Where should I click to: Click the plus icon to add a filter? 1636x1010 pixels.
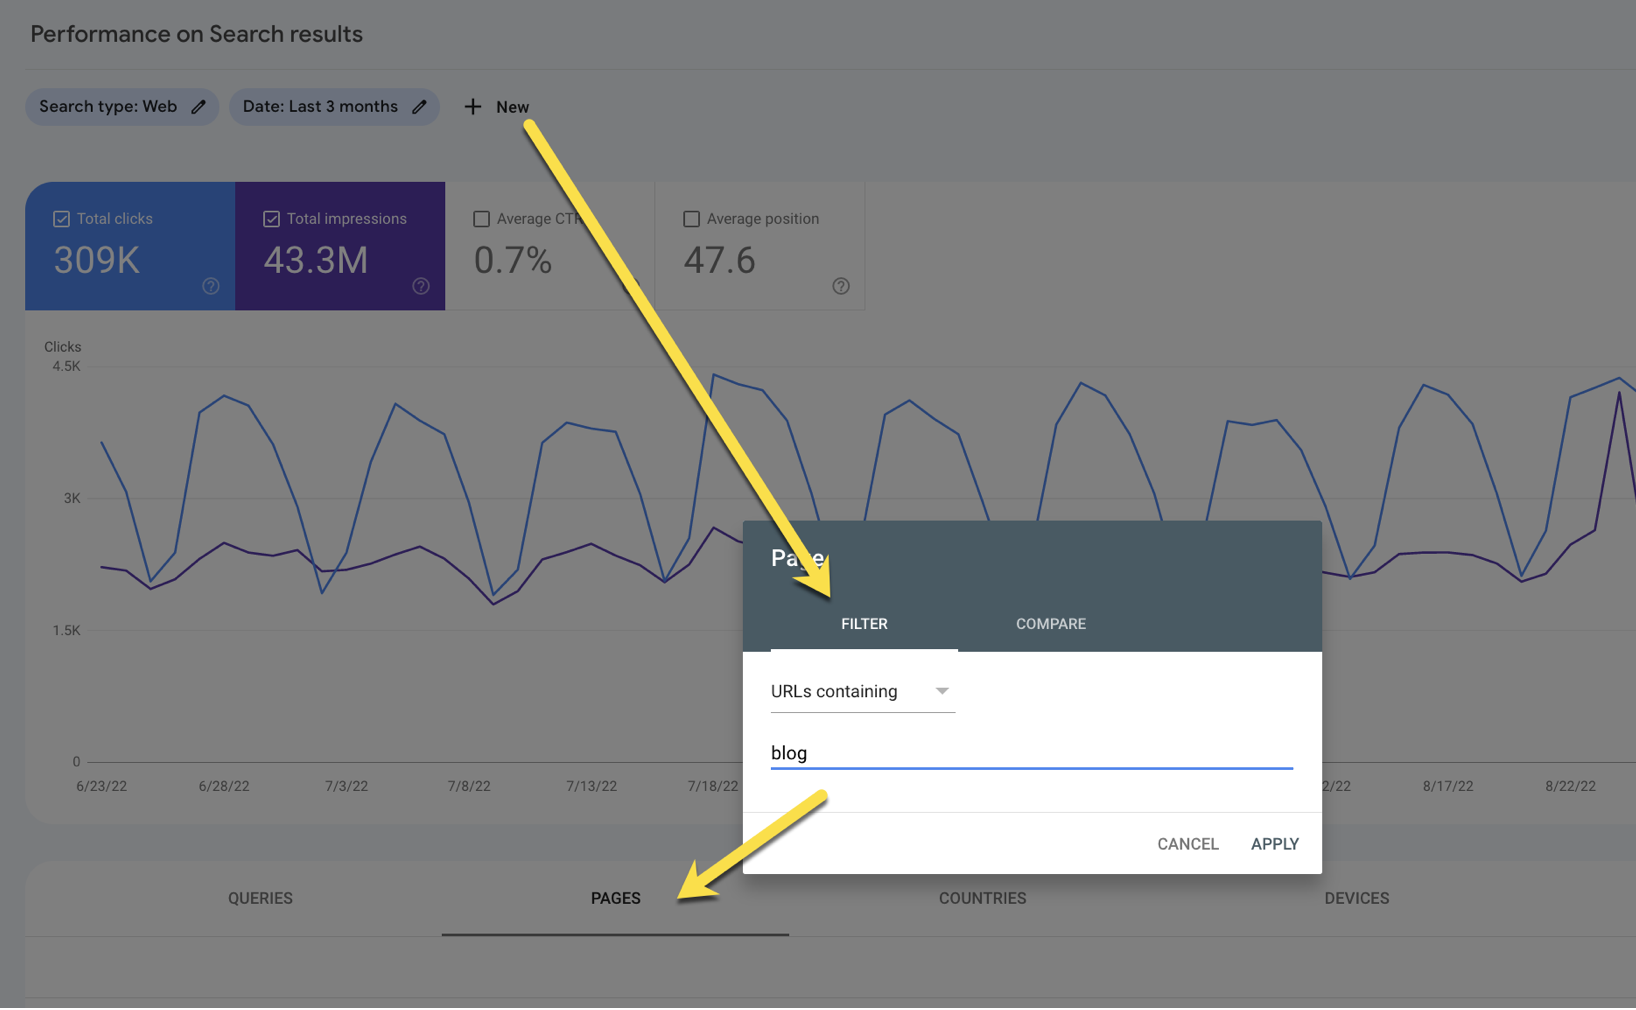coord(473,107)
